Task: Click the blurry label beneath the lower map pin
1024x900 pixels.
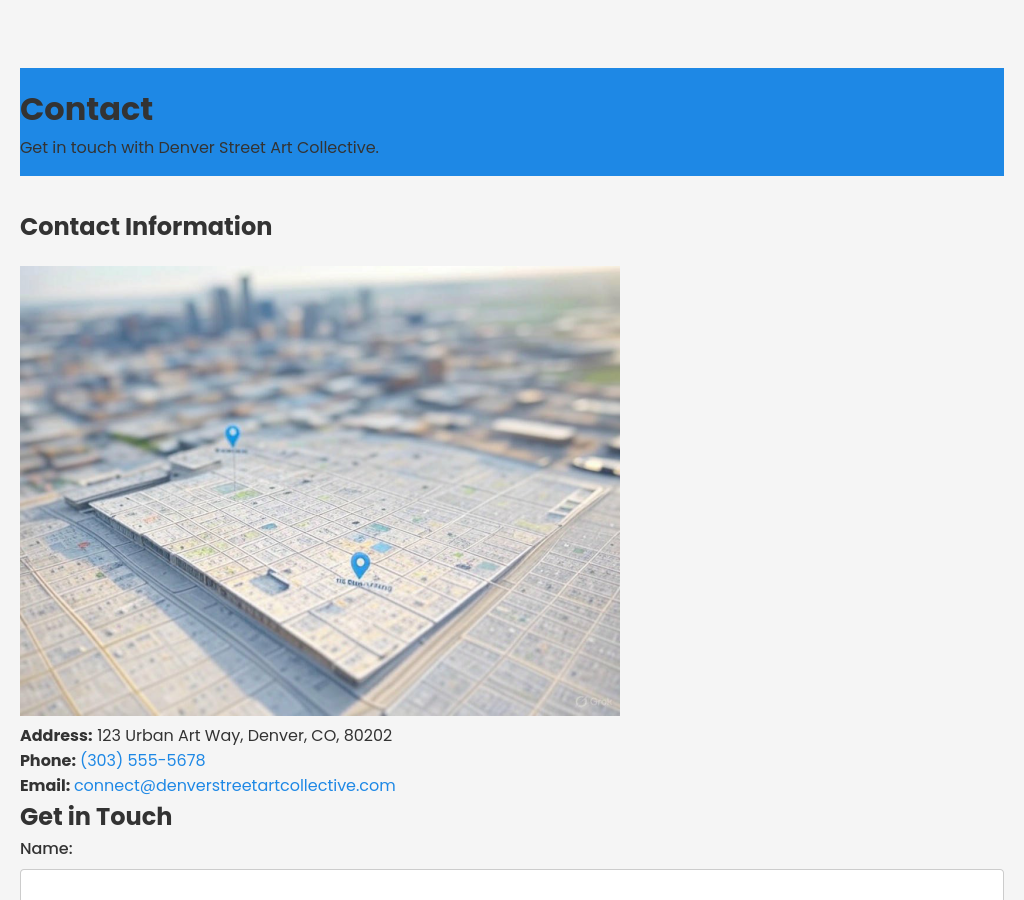Action: (363, 585)
